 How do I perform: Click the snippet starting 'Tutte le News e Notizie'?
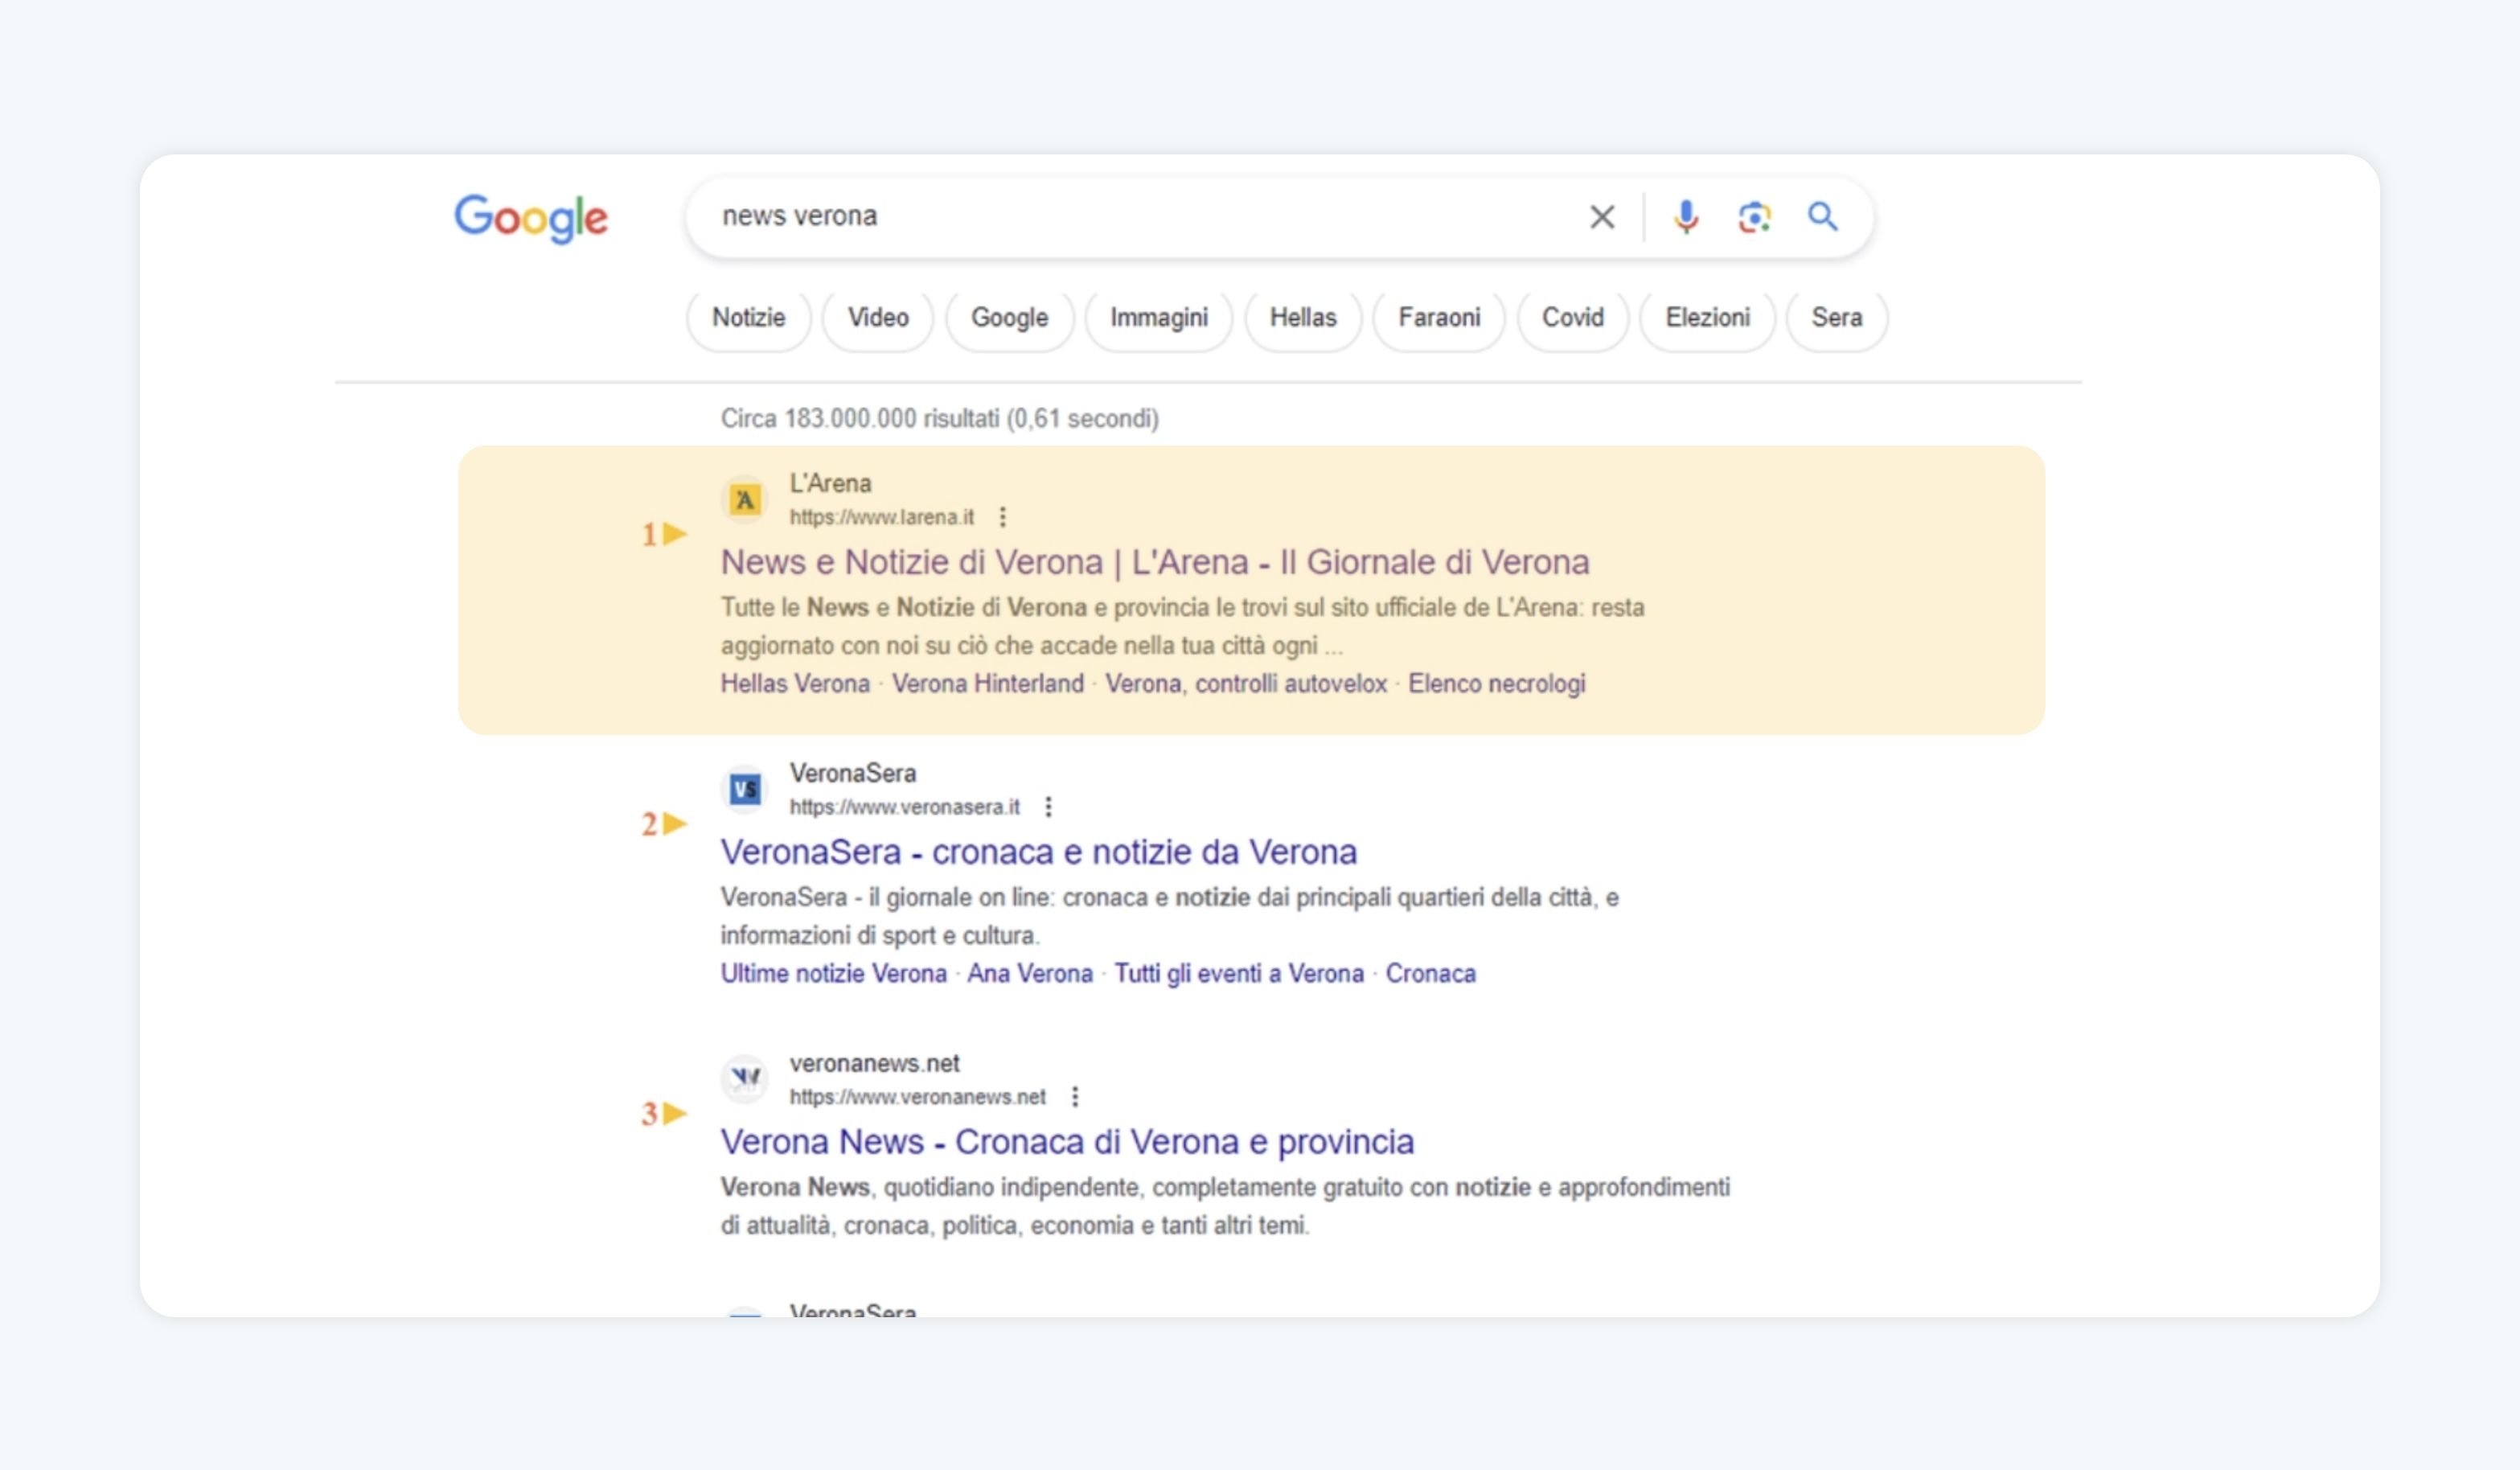tap(1183, 627)
